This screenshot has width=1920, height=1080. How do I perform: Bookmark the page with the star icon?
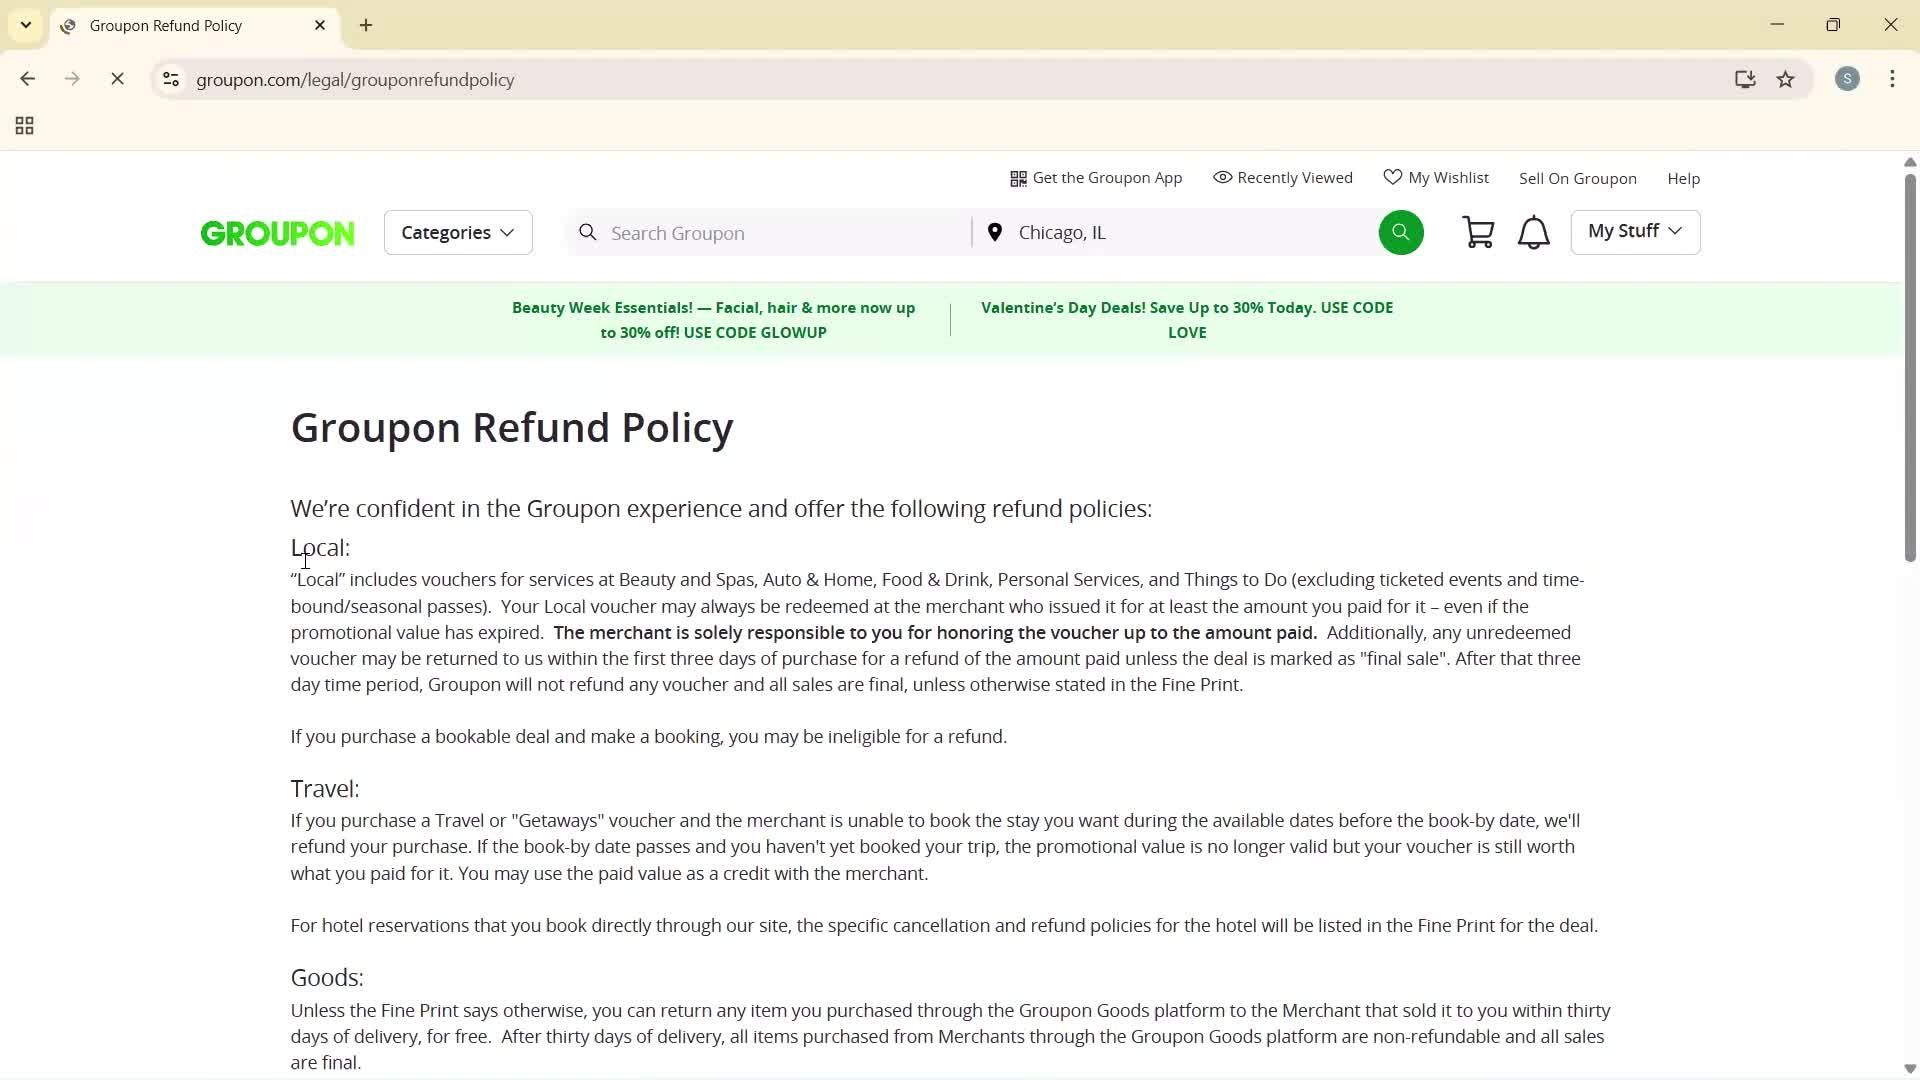coord(1786,79)
